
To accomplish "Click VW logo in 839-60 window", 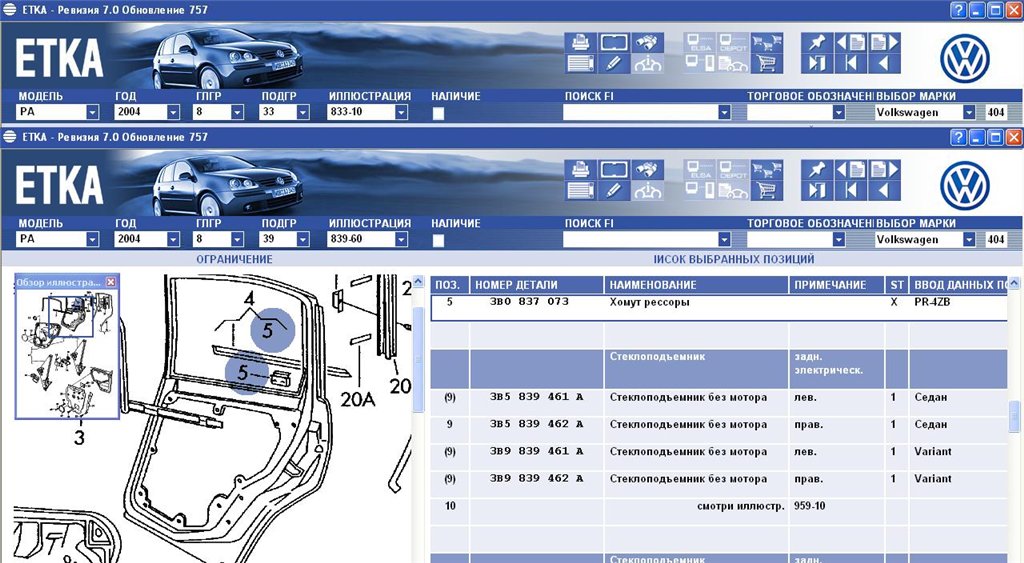I will (x=965, y=186).
